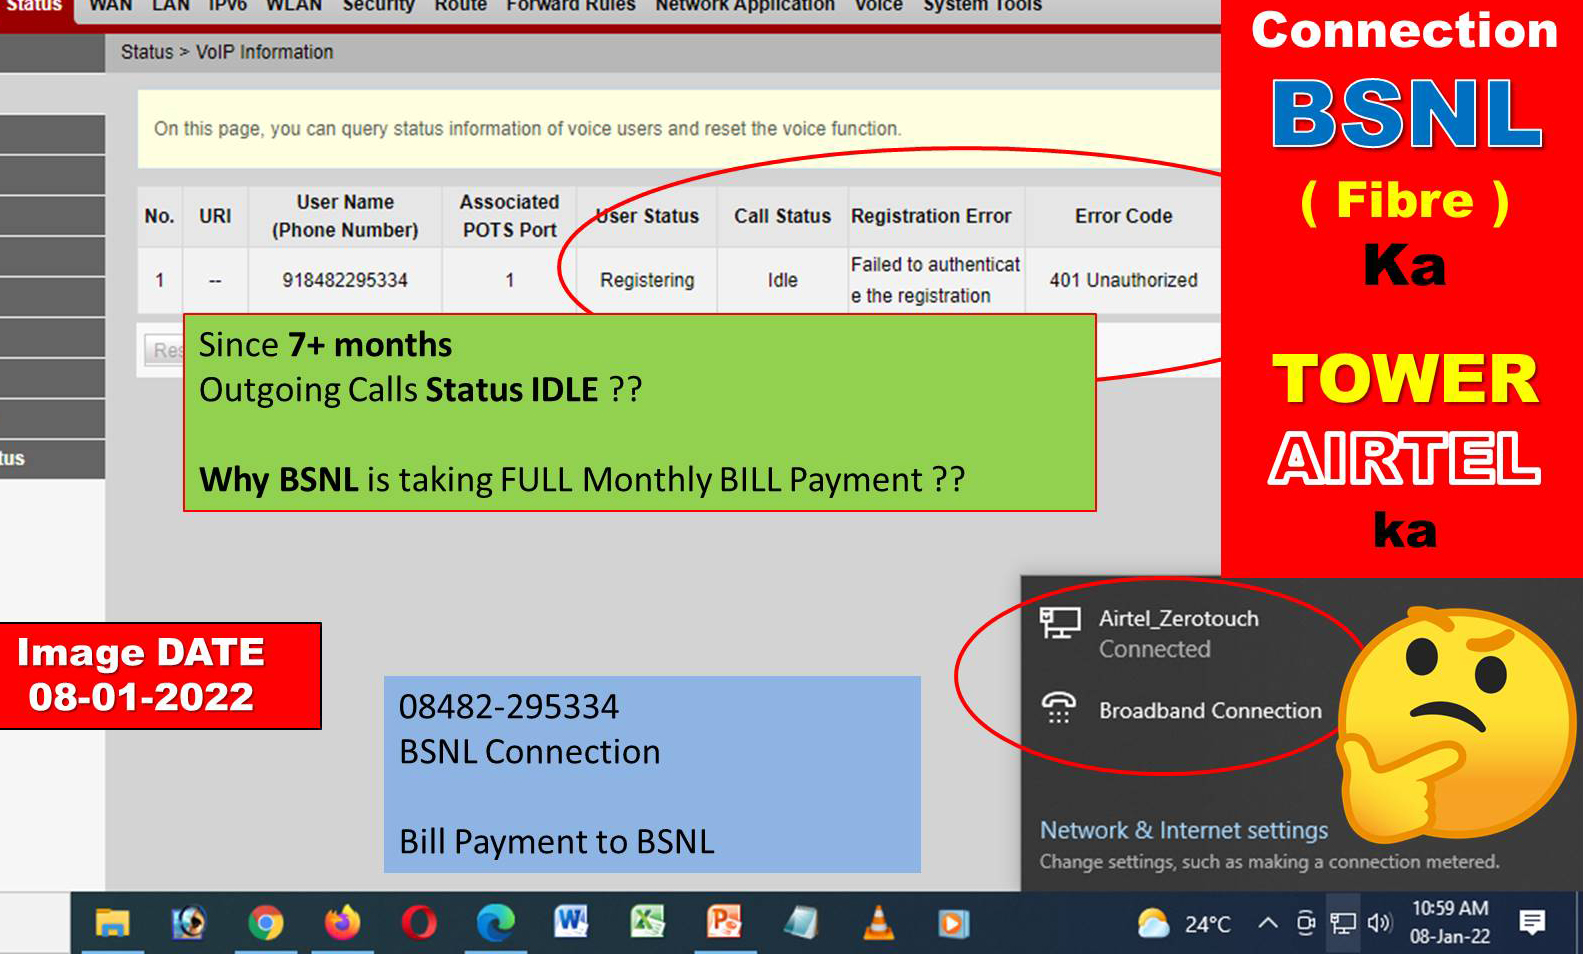Switch to the Voice tab
This screenshot has height=954, width=1583.
coord(879,6)
